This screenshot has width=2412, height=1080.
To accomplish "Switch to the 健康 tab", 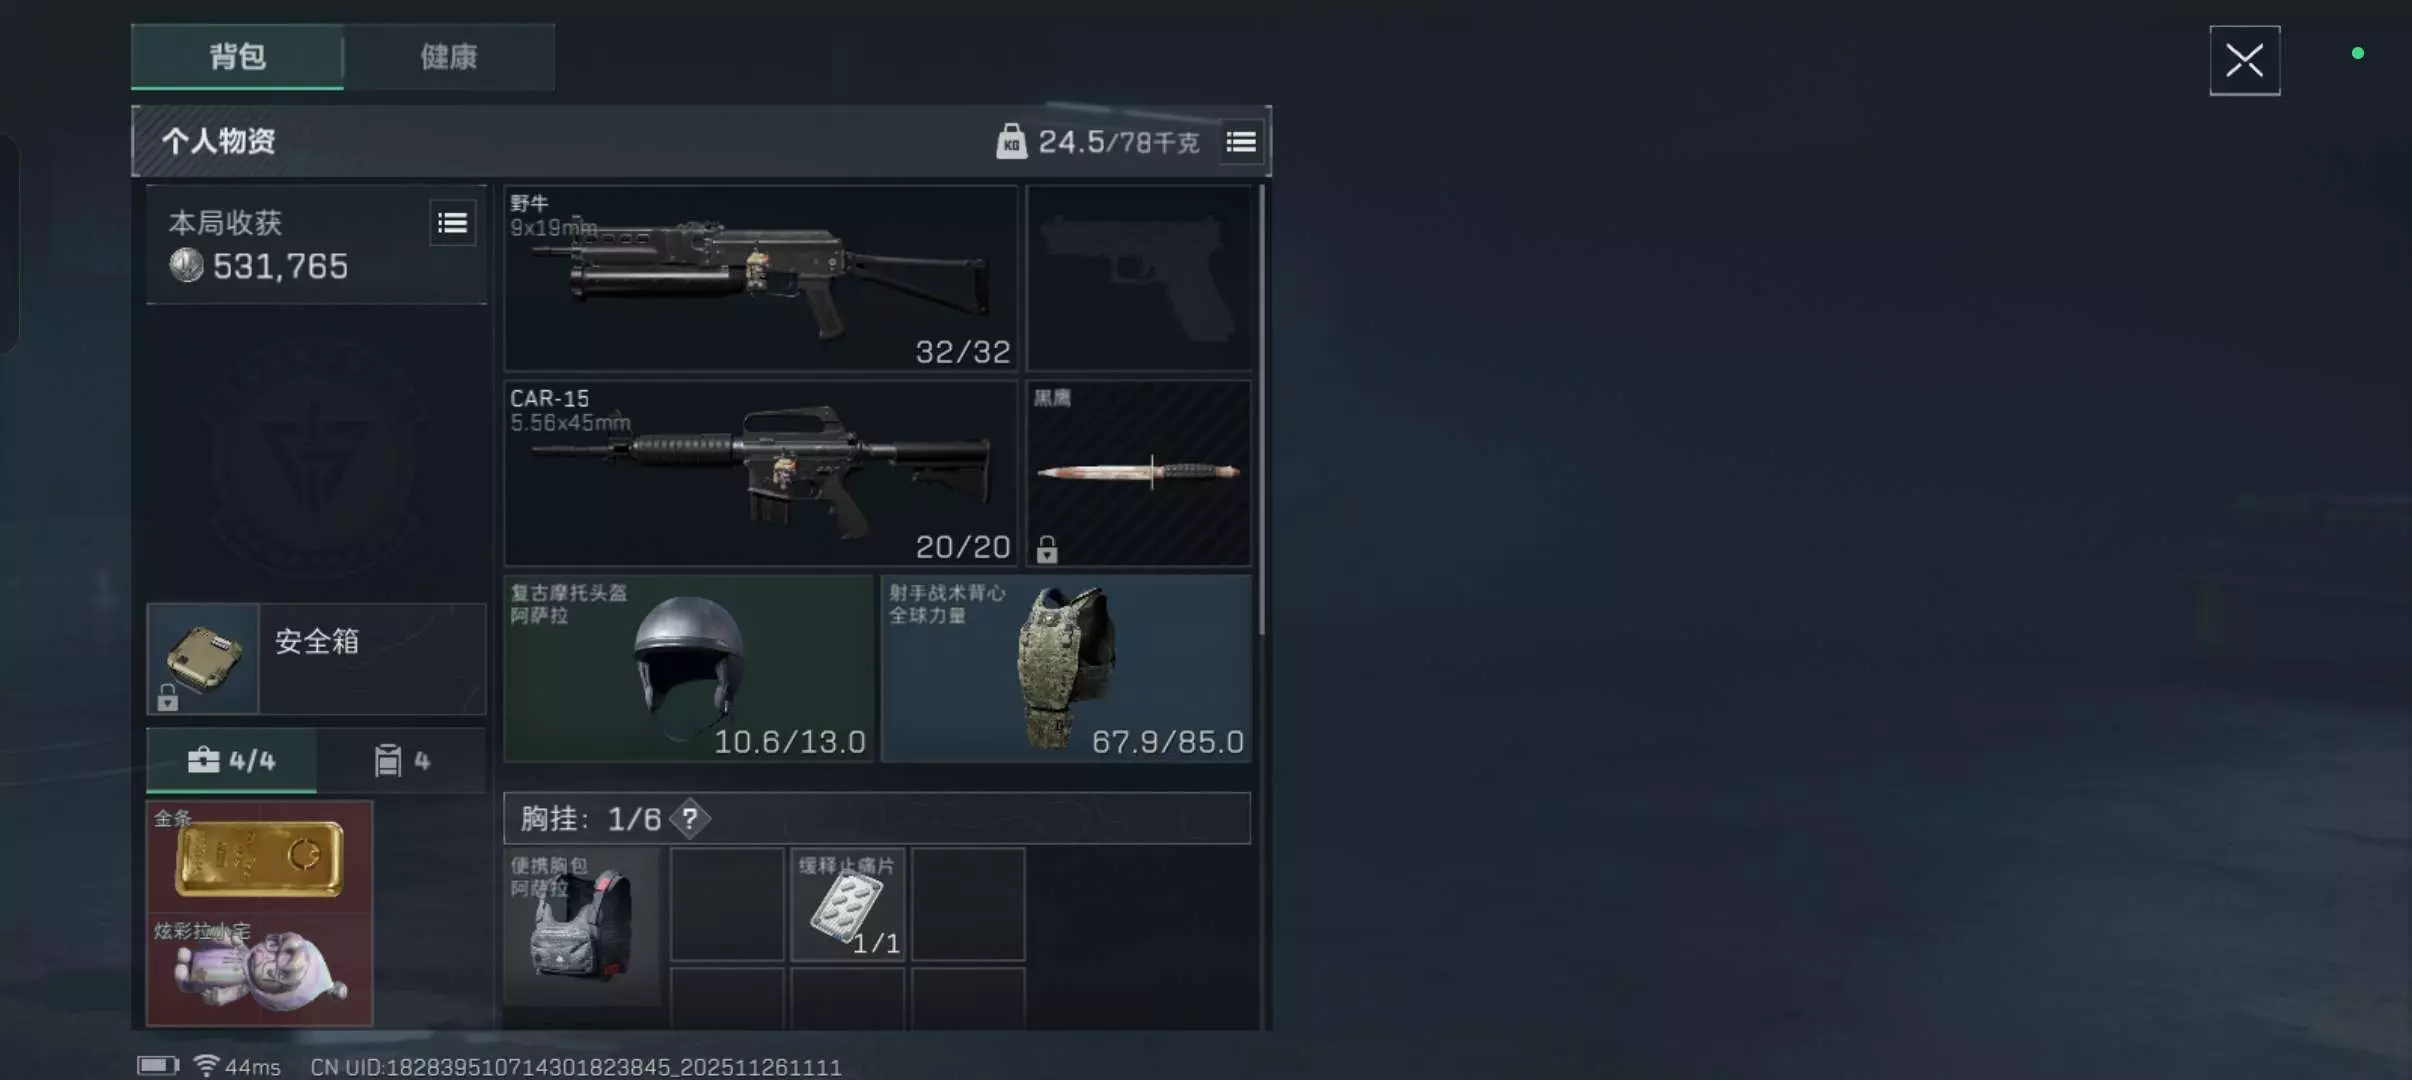I will [x=449, y=57].
